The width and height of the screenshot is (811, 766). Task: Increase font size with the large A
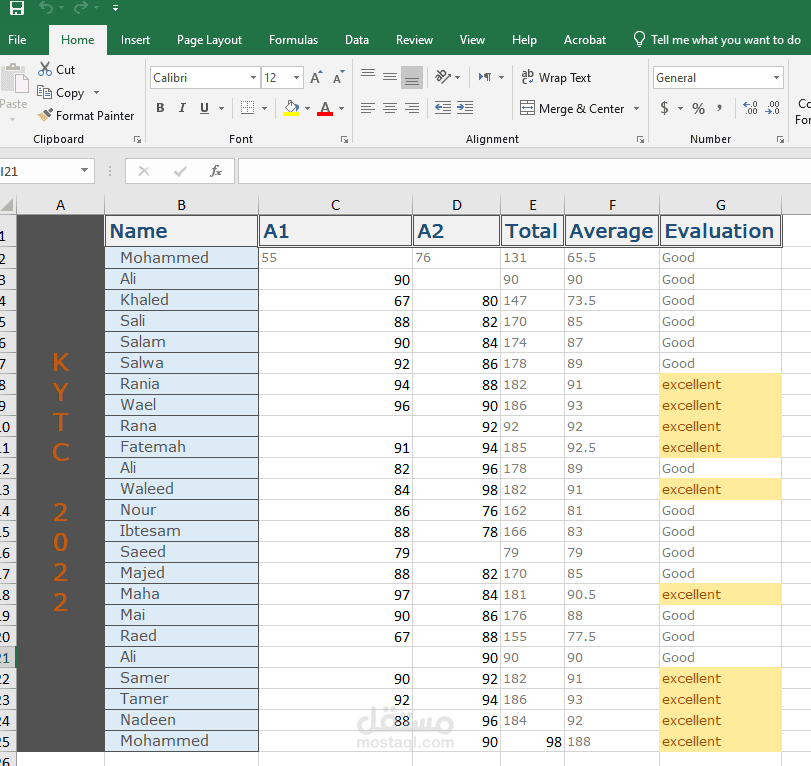pos(316,78)
